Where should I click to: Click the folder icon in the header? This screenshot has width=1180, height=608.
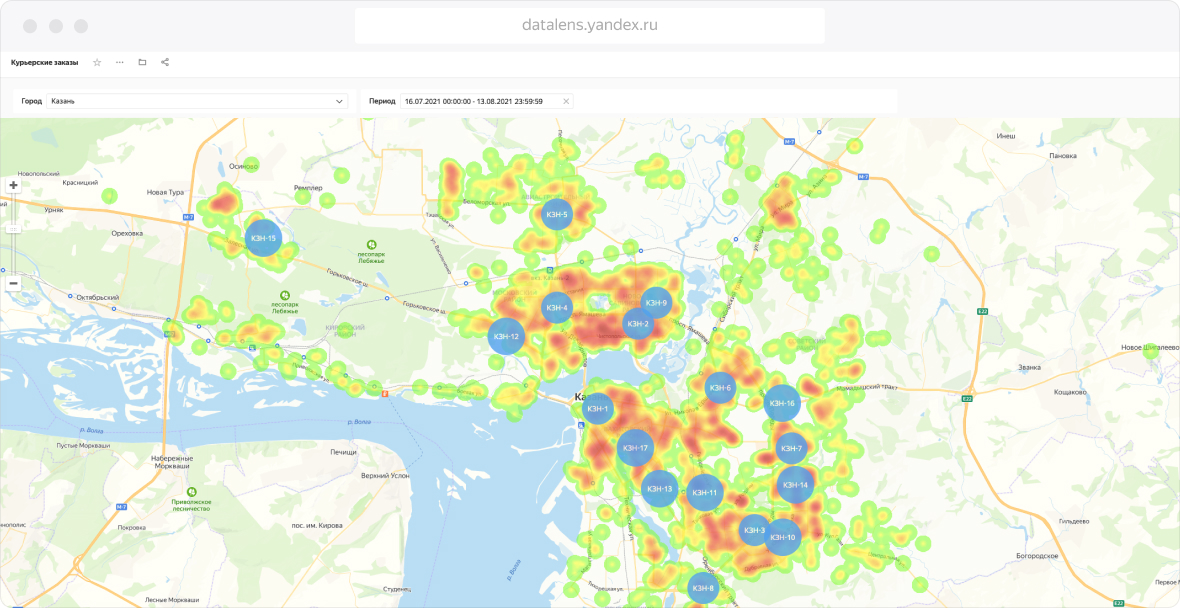142,62
